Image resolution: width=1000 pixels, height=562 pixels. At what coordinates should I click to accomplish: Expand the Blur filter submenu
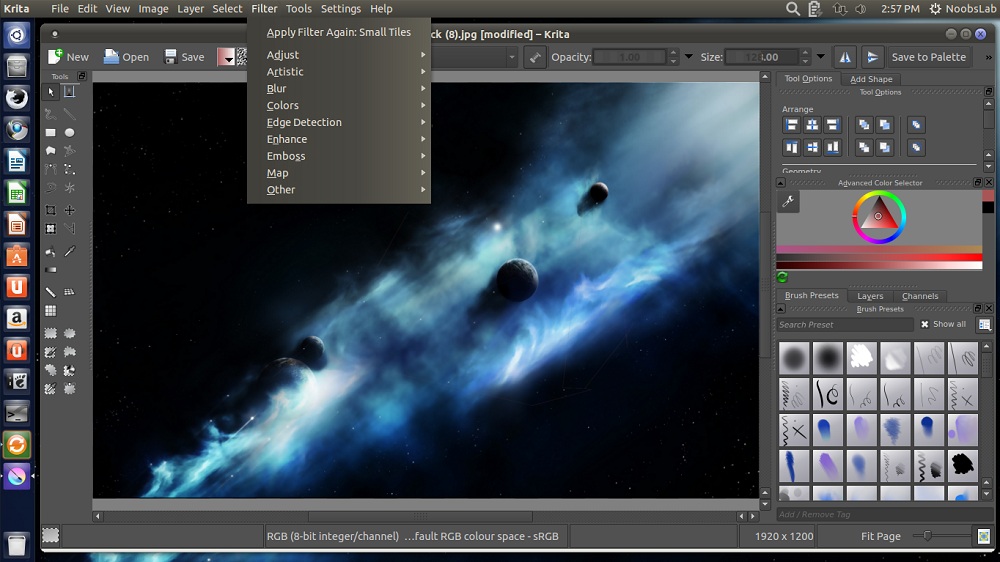[339, 89]
